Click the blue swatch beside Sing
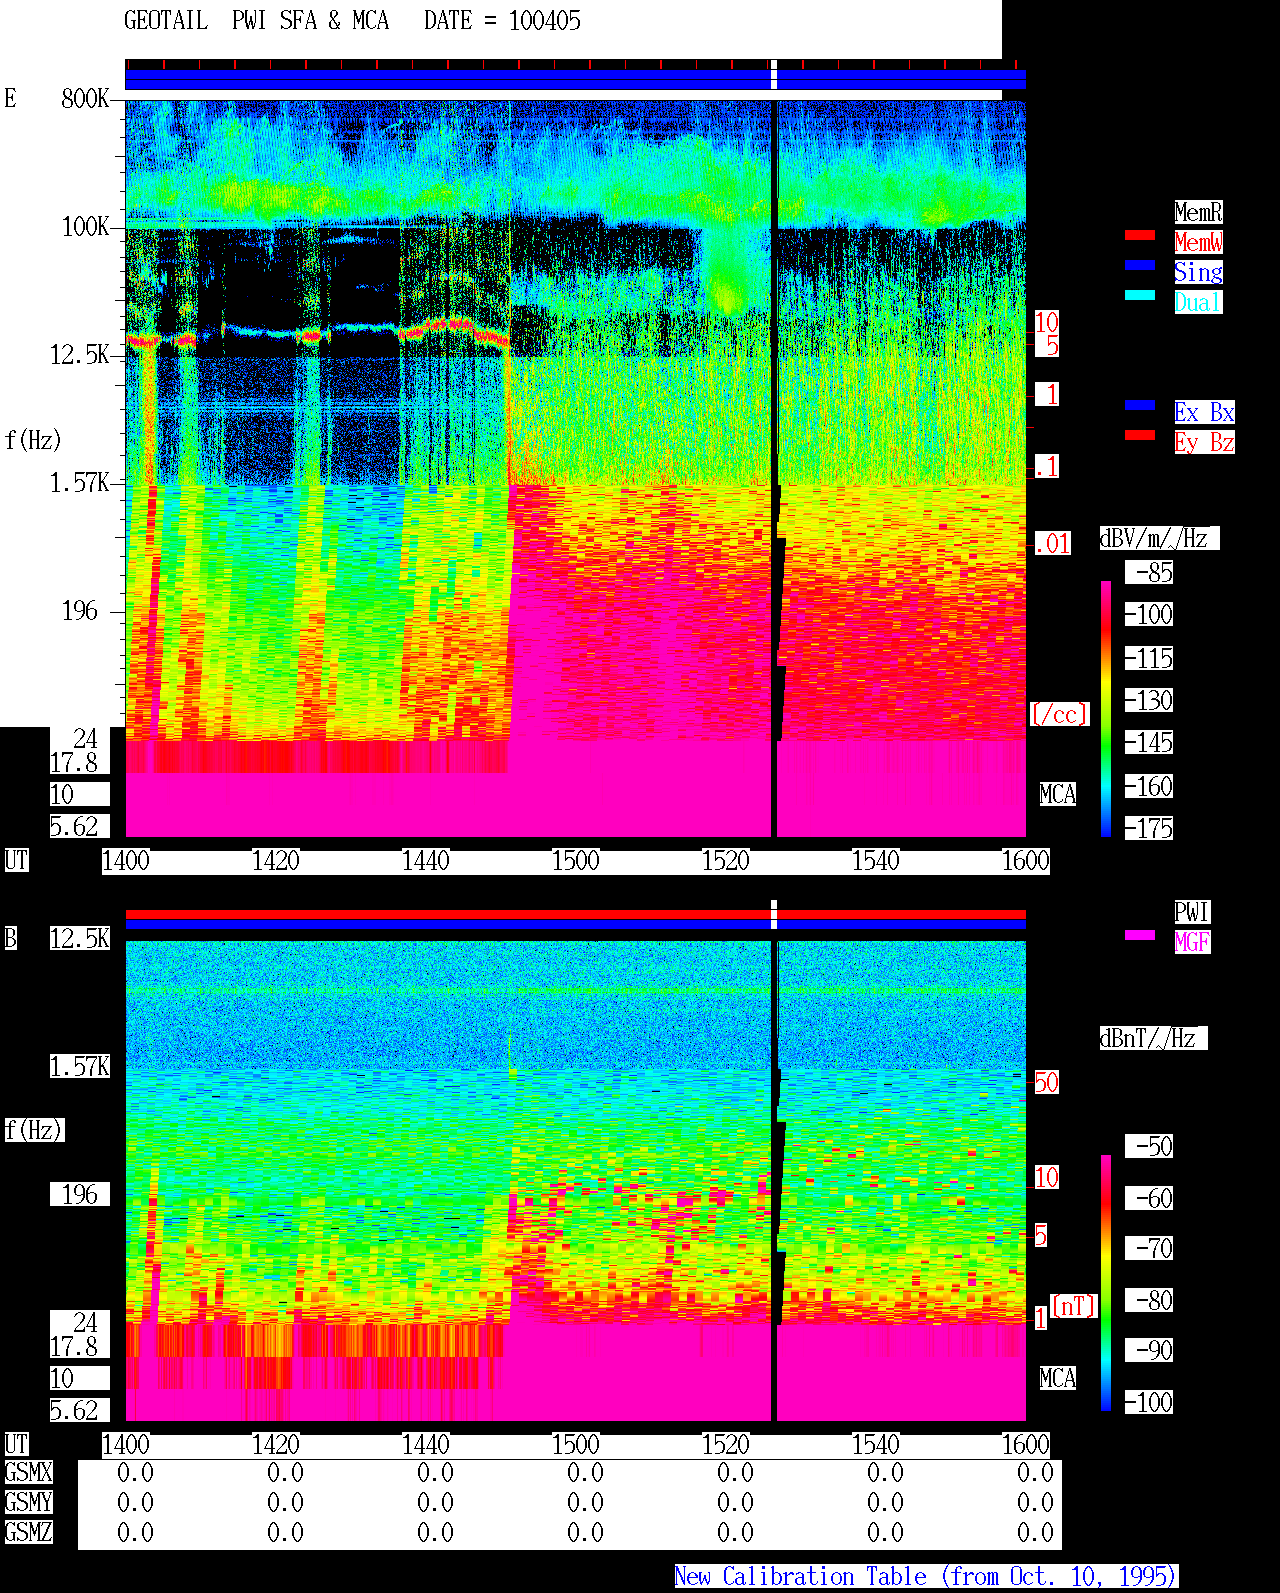The image size is (1280, 1593). [x=1140, y=265]
